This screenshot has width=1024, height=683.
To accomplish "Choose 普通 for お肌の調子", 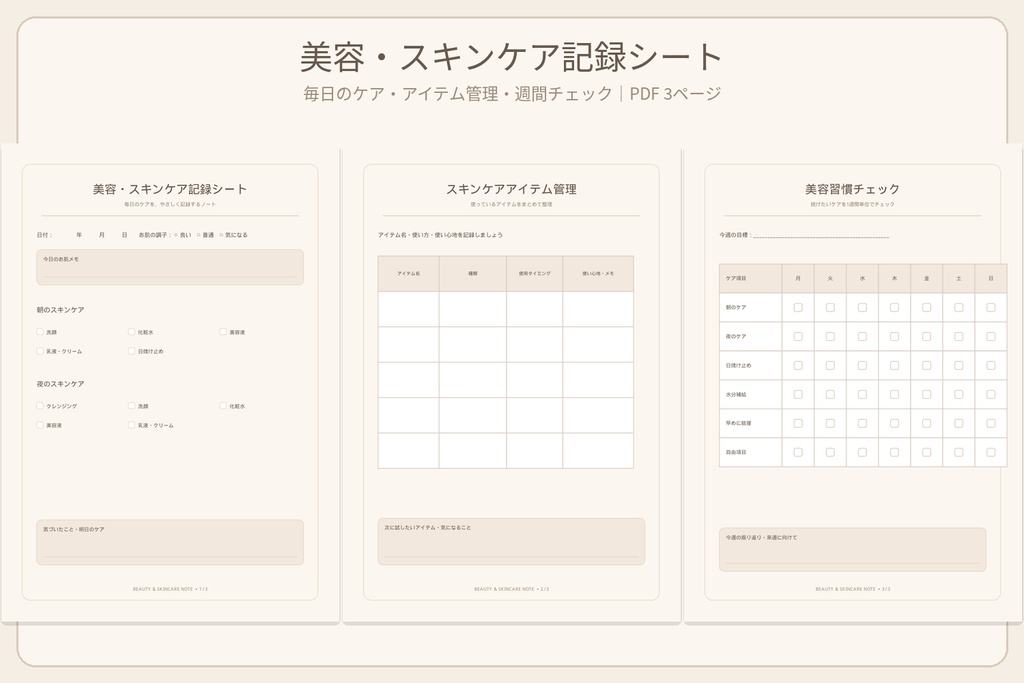I will (199, 235).
